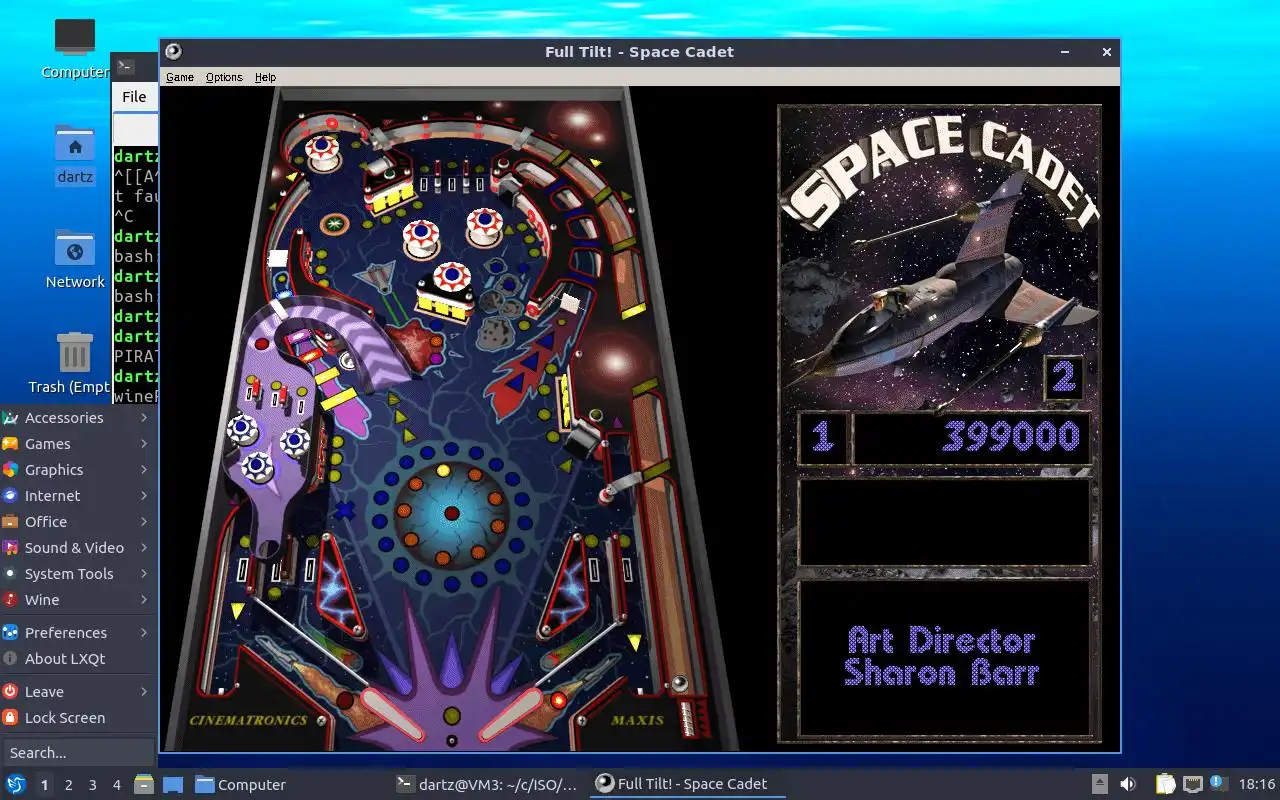Click the silver ball in the plunger lane

(679, 684)
